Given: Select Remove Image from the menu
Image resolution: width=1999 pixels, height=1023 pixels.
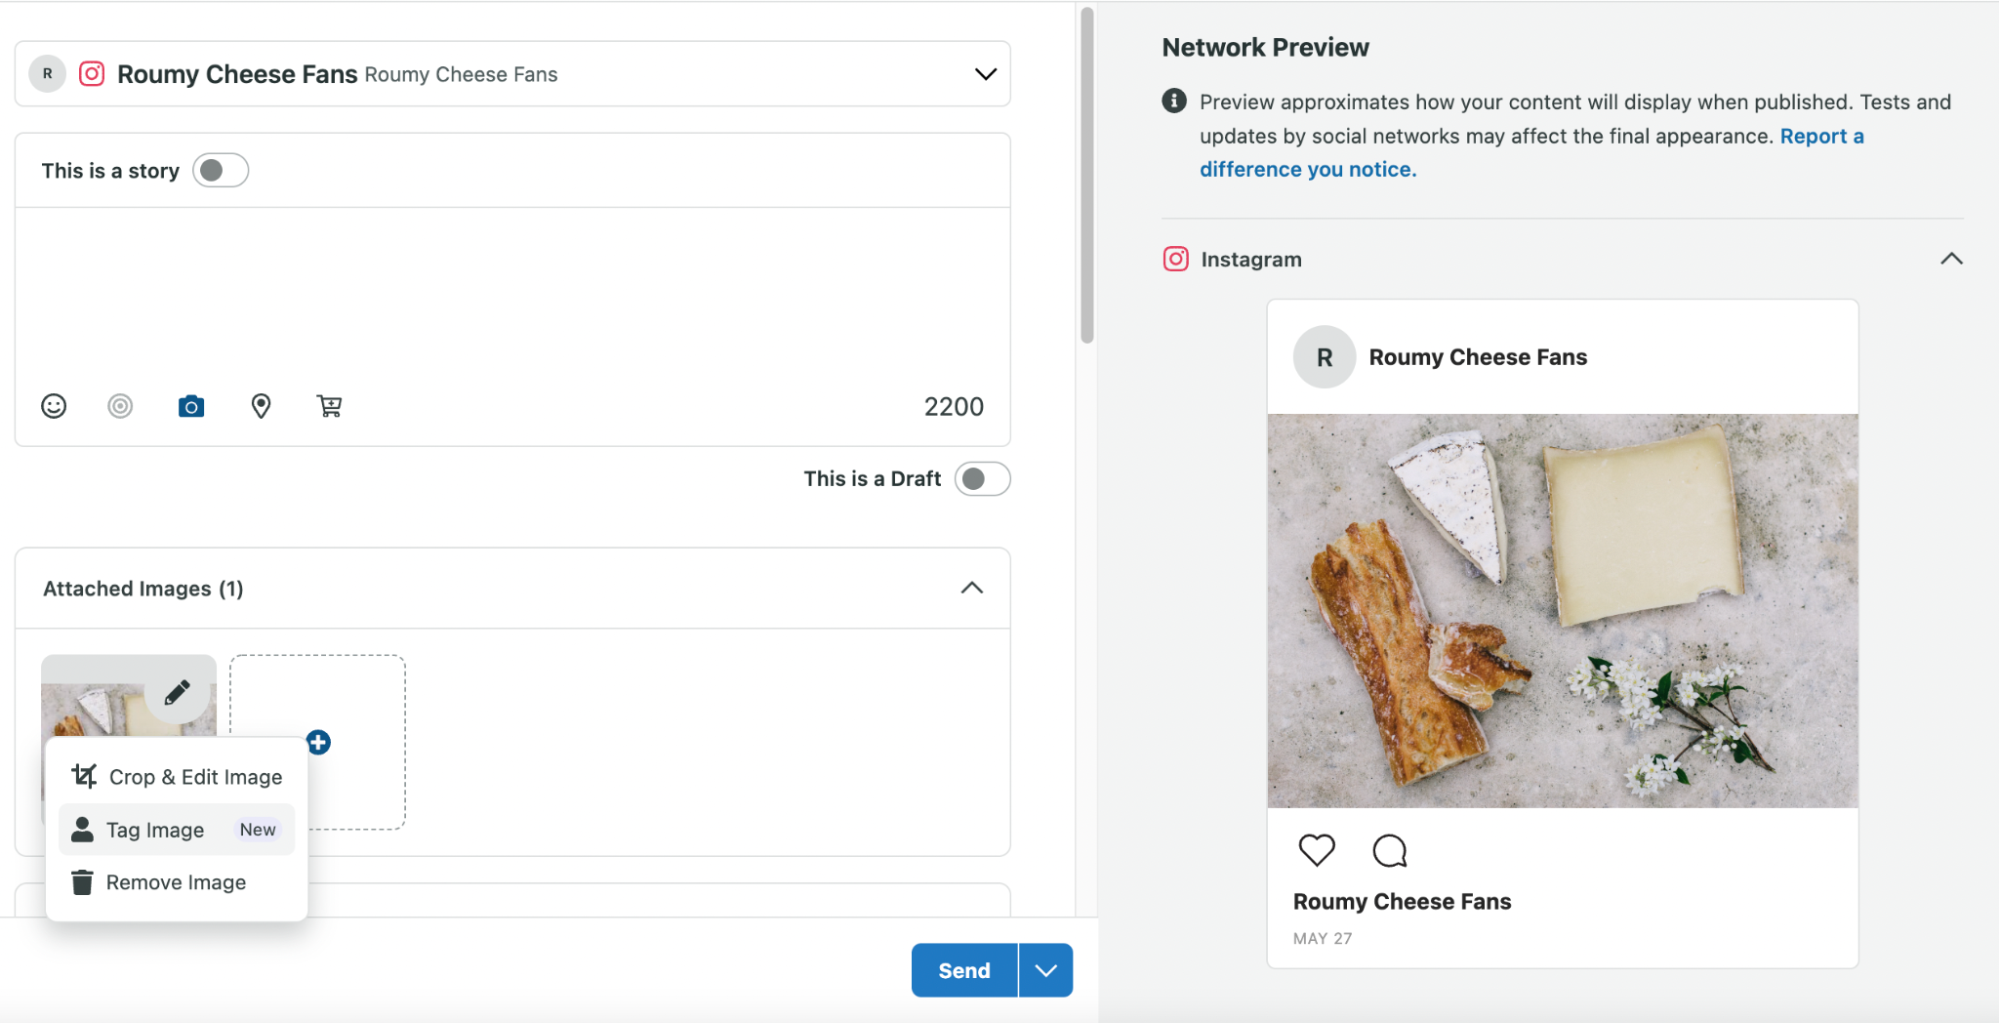Looking at the screenshot, I should [x=176, y=883].
